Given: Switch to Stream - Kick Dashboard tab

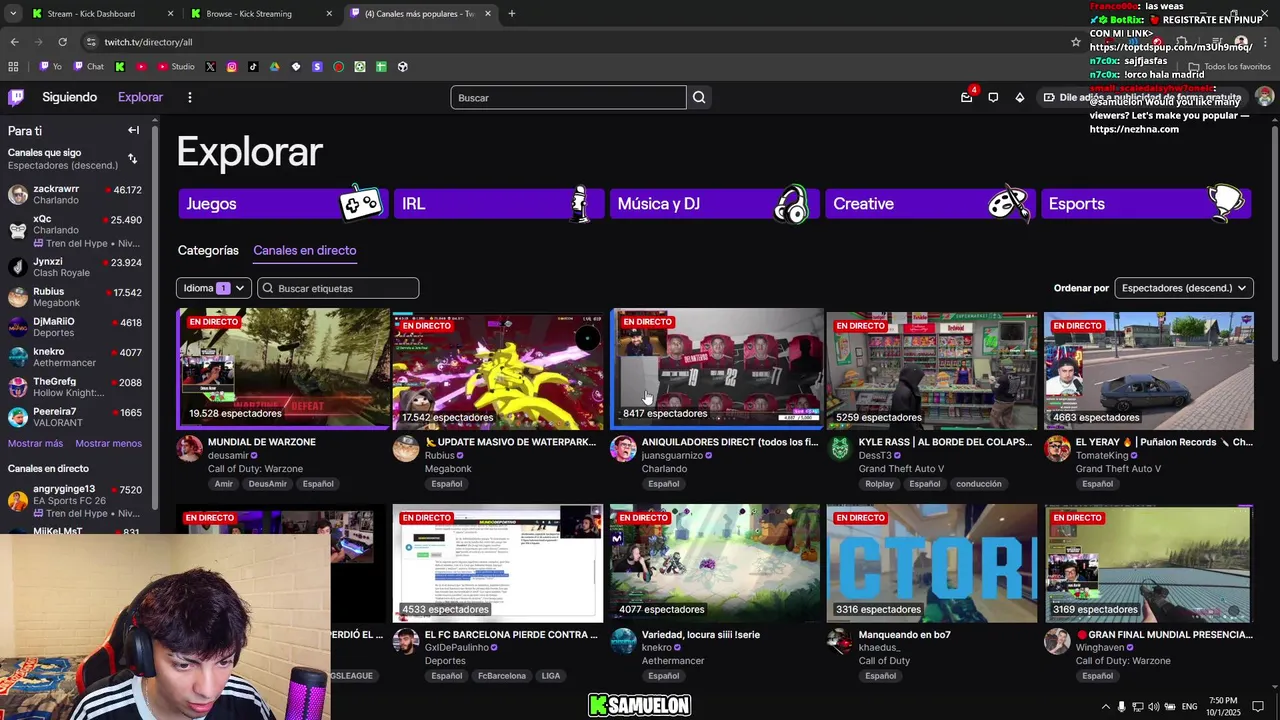Looking at the screenshot, I should (100, 14).
